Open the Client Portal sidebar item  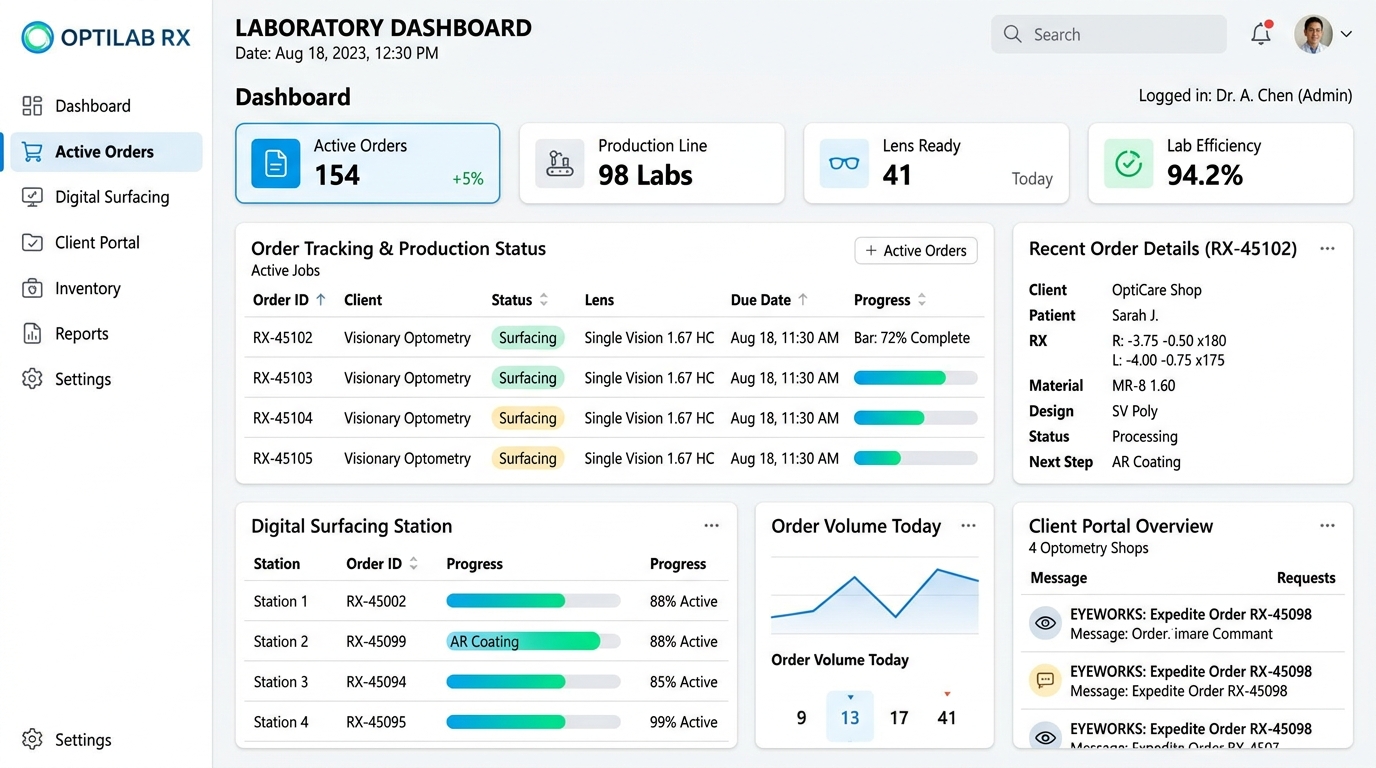pos(106,242)
